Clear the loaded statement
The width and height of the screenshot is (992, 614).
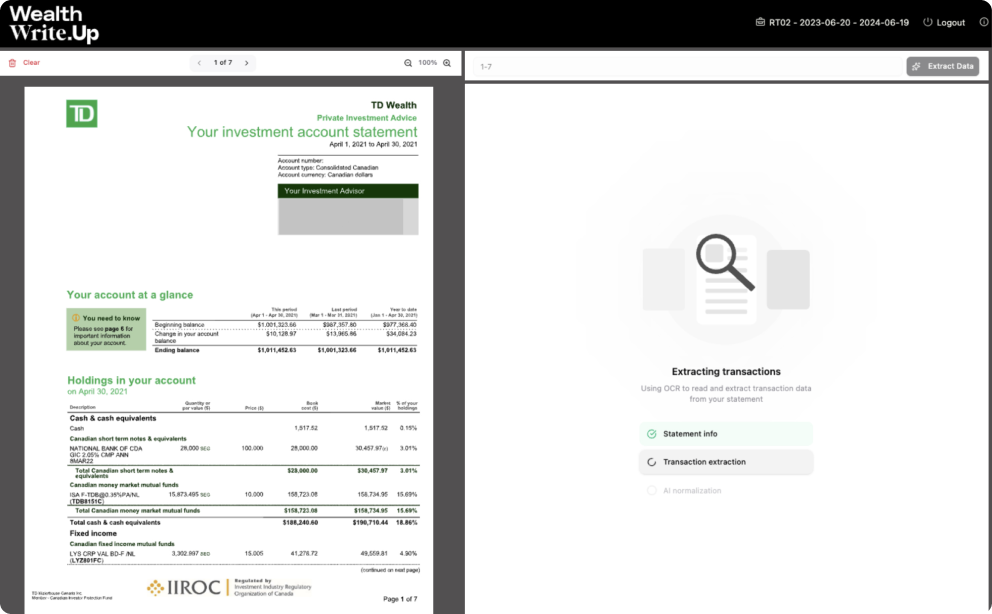pyautogui.click(x=25, y=63)
